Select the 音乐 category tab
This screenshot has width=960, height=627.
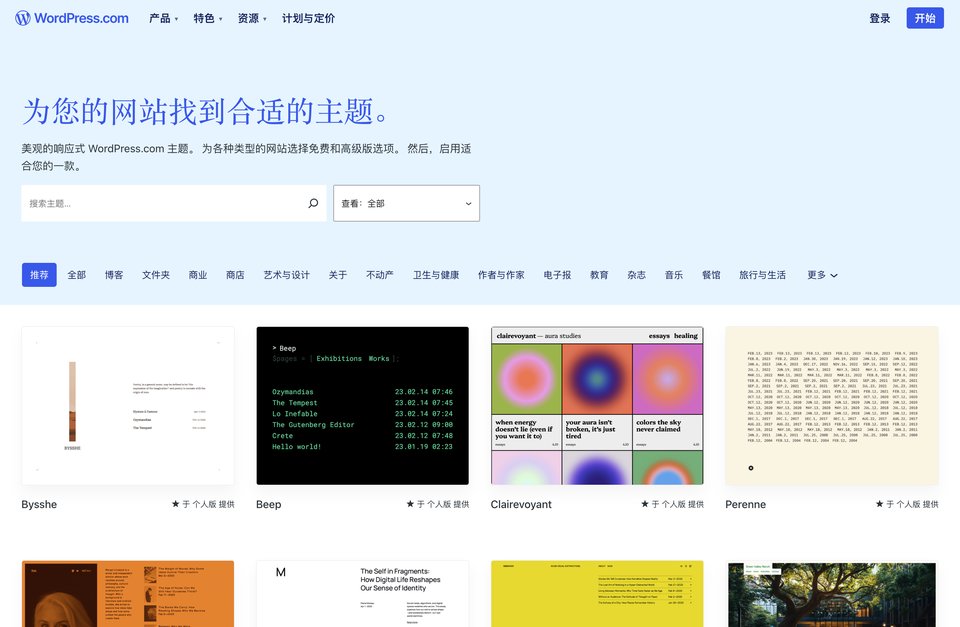(674, 275)
